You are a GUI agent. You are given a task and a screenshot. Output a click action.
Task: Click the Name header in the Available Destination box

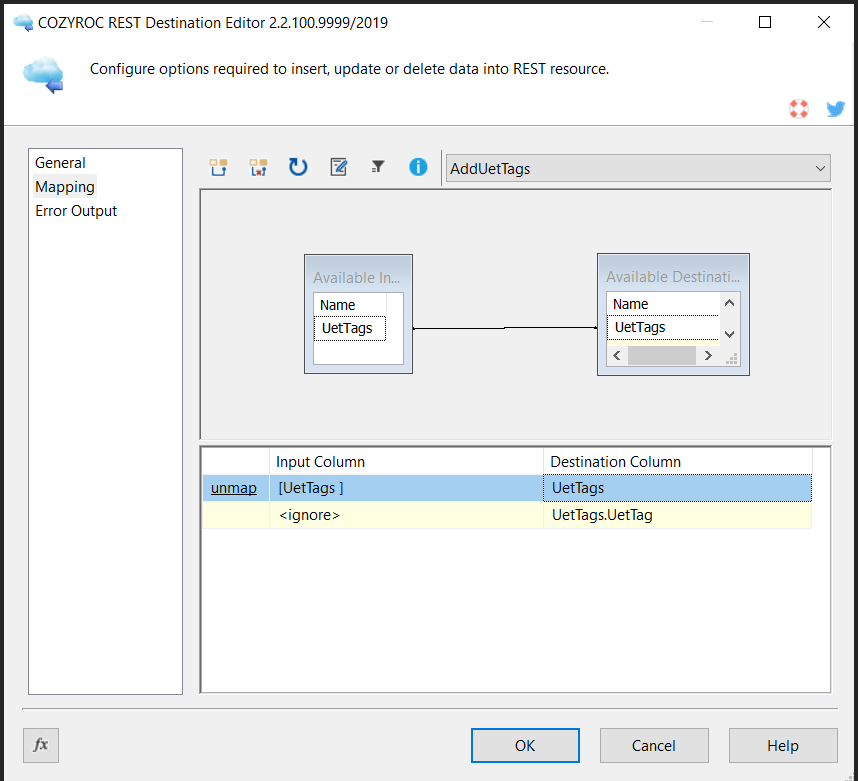(x=663, y=304)
